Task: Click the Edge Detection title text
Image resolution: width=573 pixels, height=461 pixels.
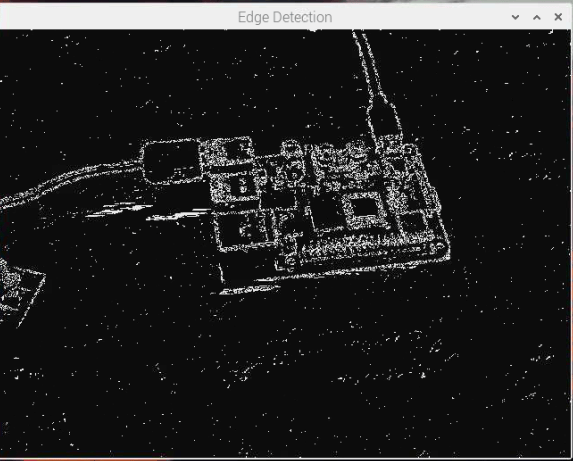Action: coord(285,17)
